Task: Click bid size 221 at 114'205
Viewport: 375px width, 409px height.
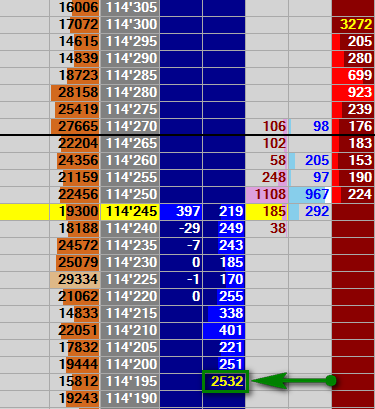Action: (x=224, y=347)
